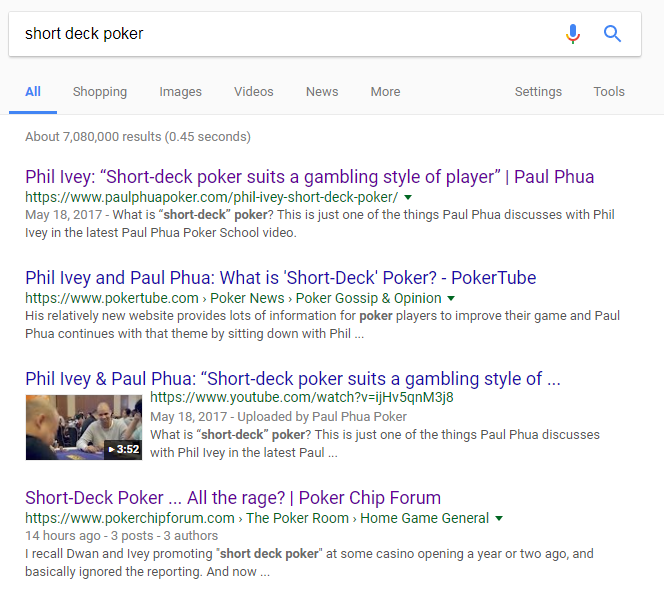Image resolution: width=664 pixels, height=599 pixels.
Task: Play the Phil Ivey video thumbnail
Action: coord(84,427)
